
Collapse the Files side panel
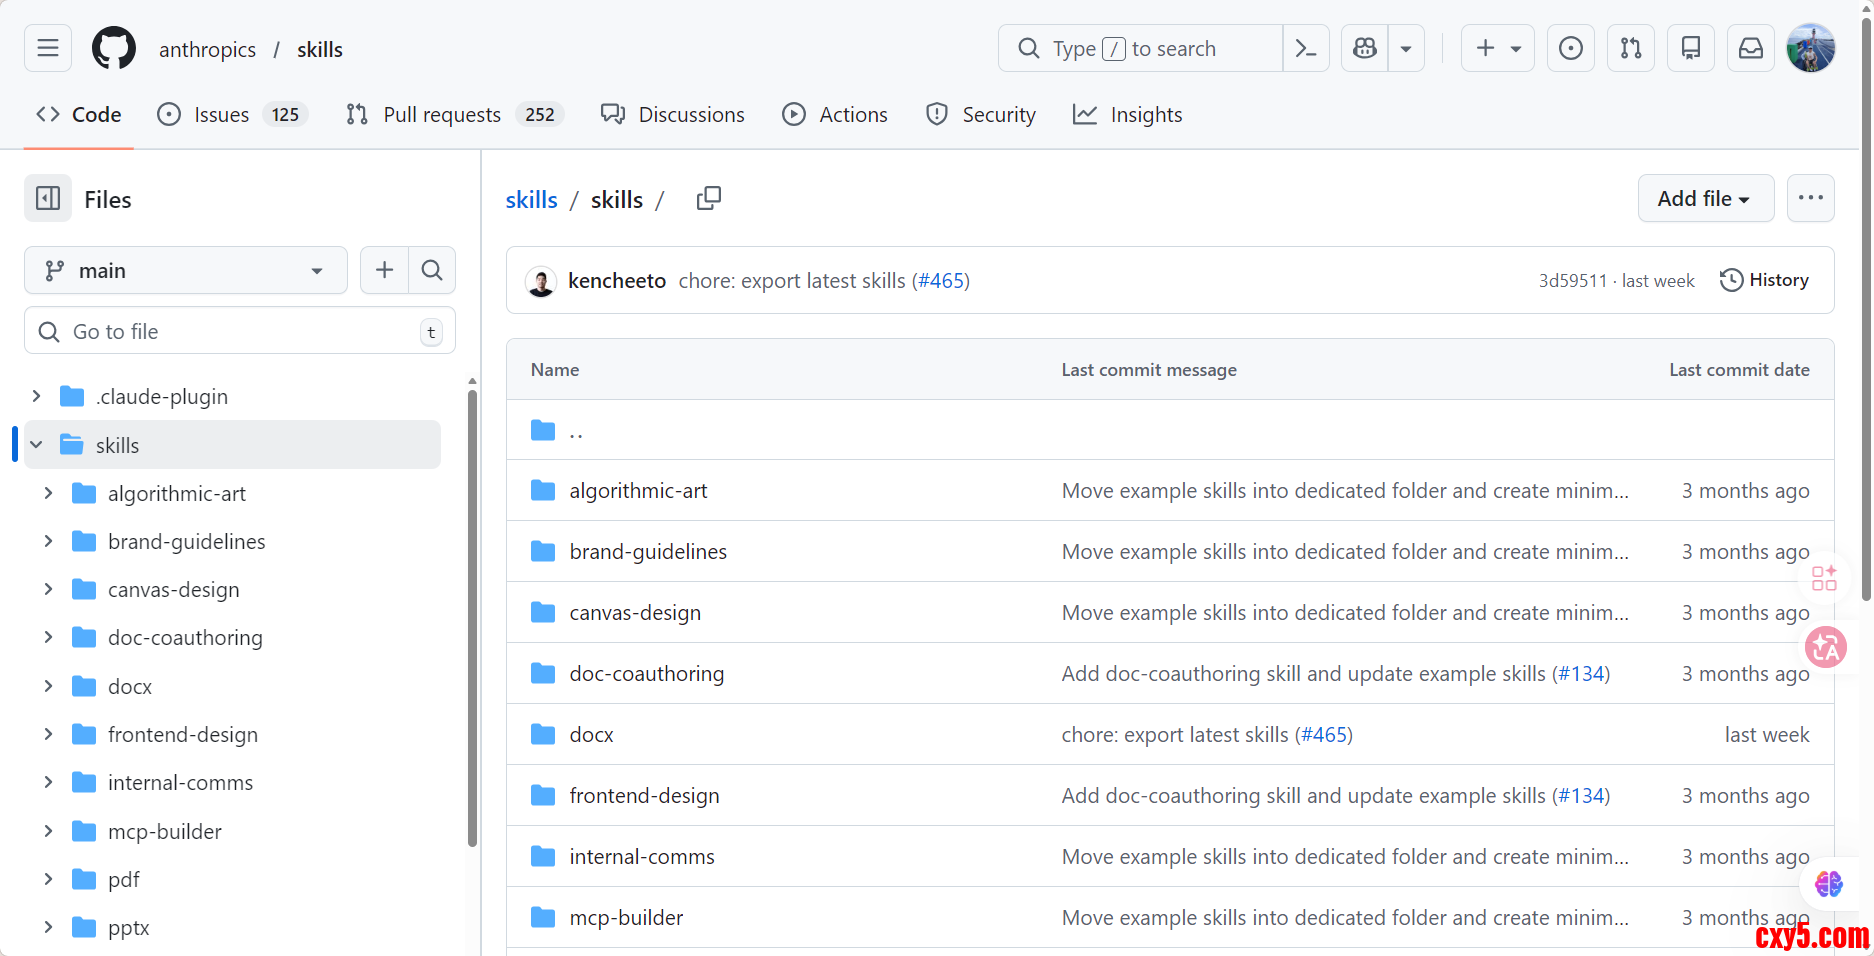(x=48, y=199)
